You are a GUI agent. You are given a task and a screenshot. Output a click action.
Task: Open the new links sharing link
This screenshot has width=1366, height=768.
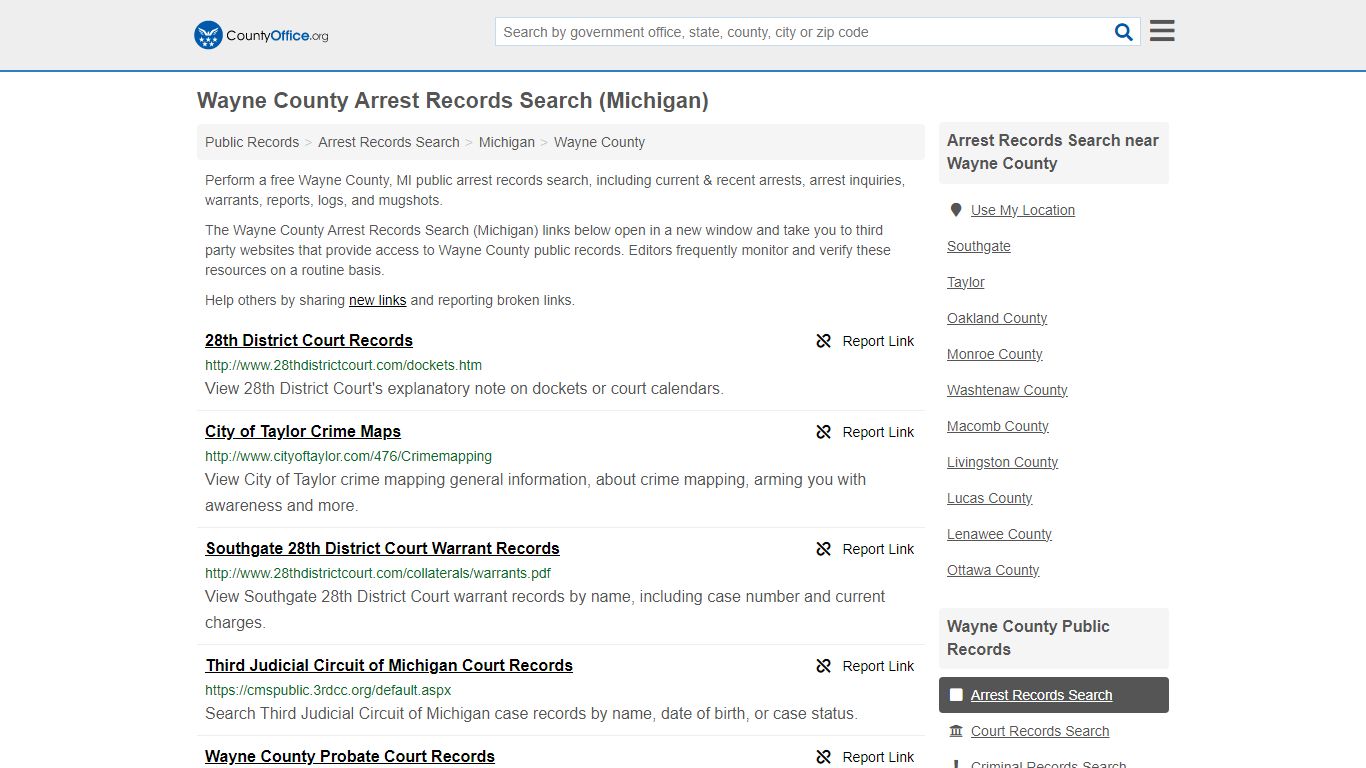[x=377, y=300]
